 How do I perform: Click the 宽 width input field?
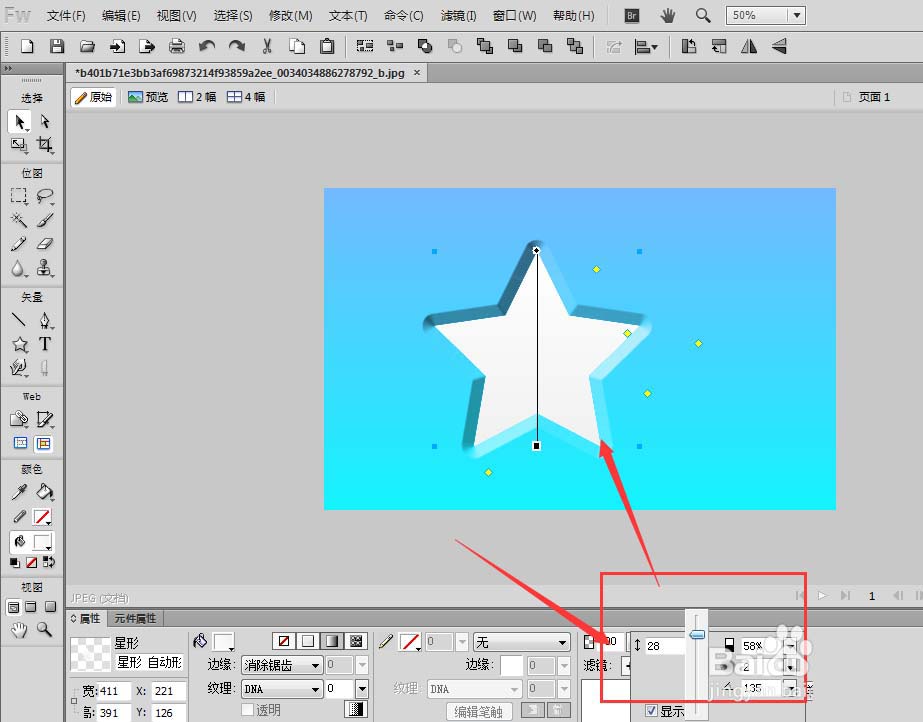coord(113,691)
